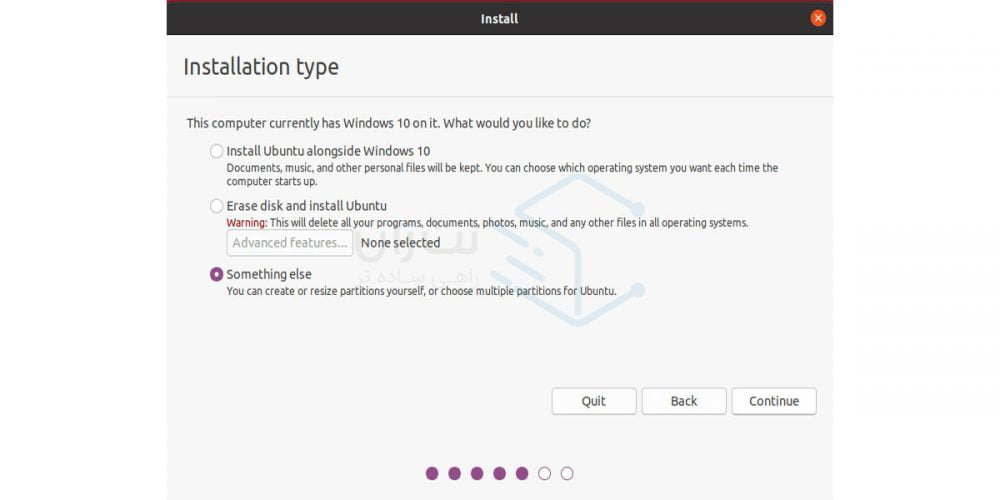This screenshot has width=1000, height=500.
Task: Click the fourth filled progress dot
Action: tap(499, 473)
